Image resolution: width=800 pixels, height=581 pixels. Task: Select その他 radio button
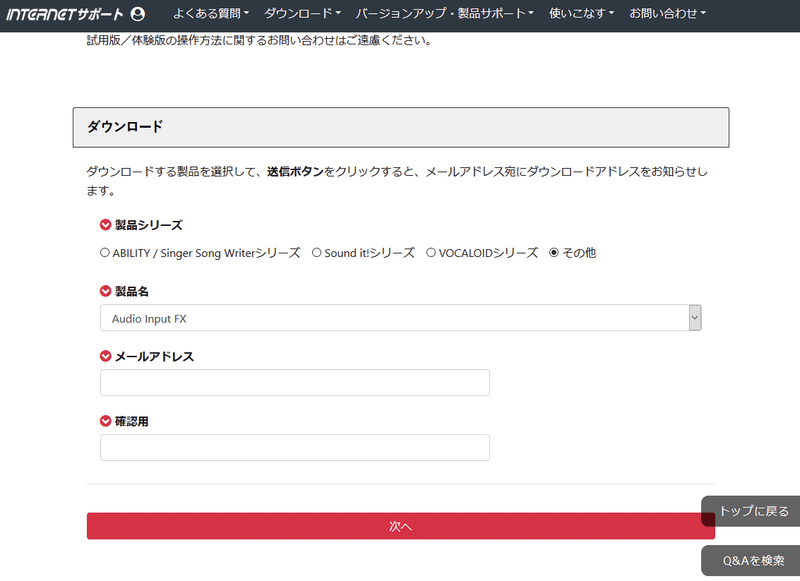(554, 252)
